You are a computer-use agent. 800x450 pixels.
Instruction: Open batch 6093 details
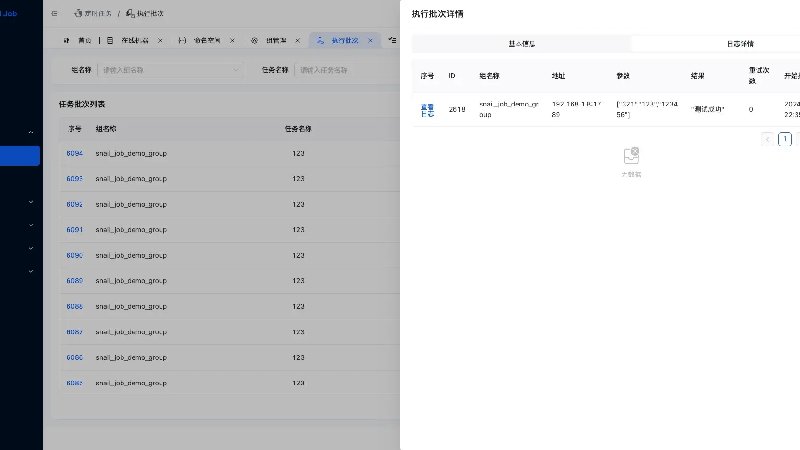click(x=74, y=179)
